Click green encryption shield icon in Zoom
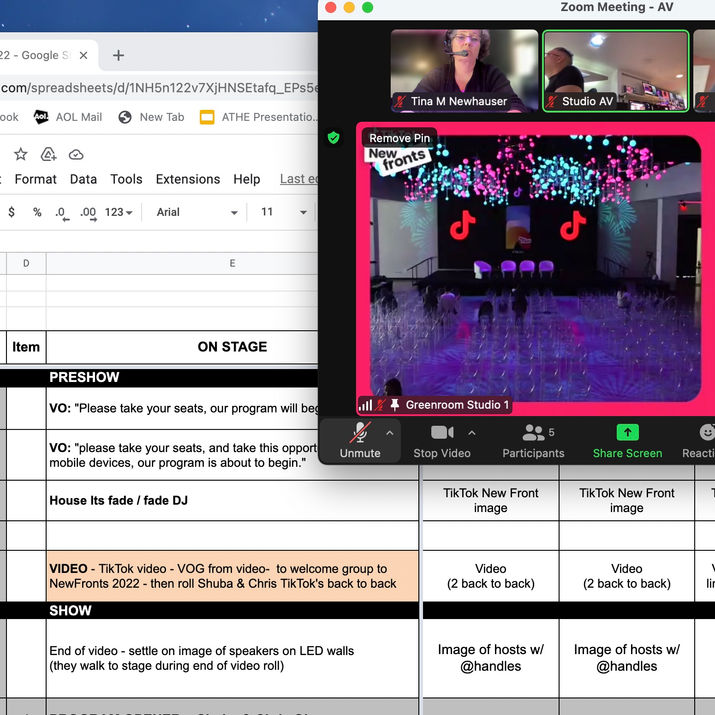 coord(333,137)
